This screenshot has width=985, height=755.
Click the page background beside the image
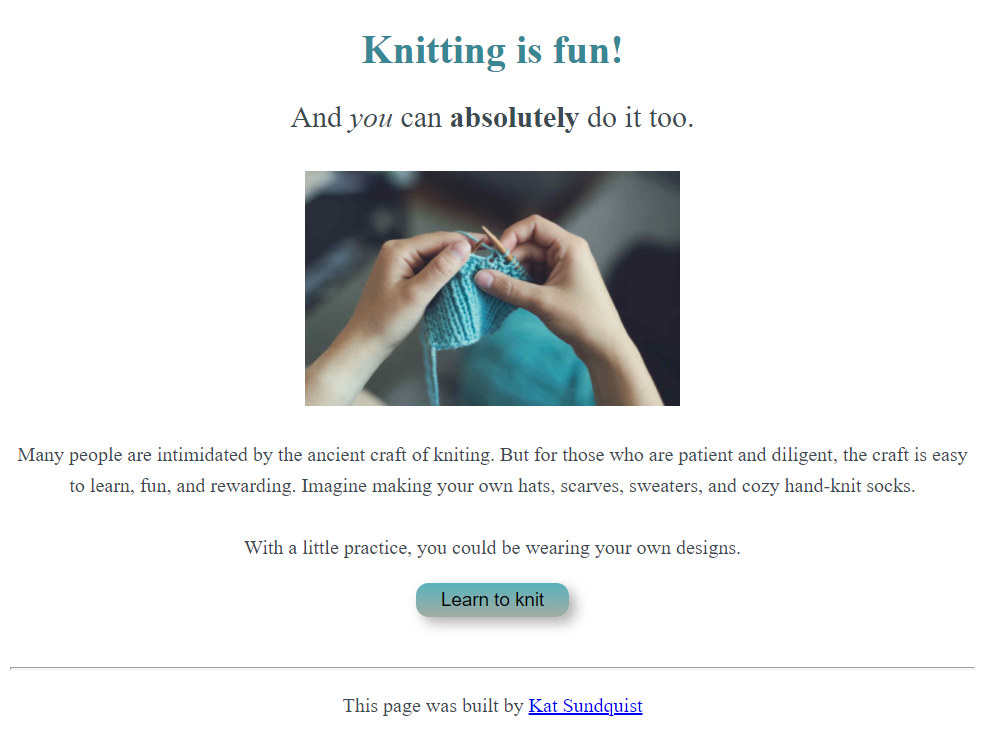pyautogui.click(x=150, y=288)
